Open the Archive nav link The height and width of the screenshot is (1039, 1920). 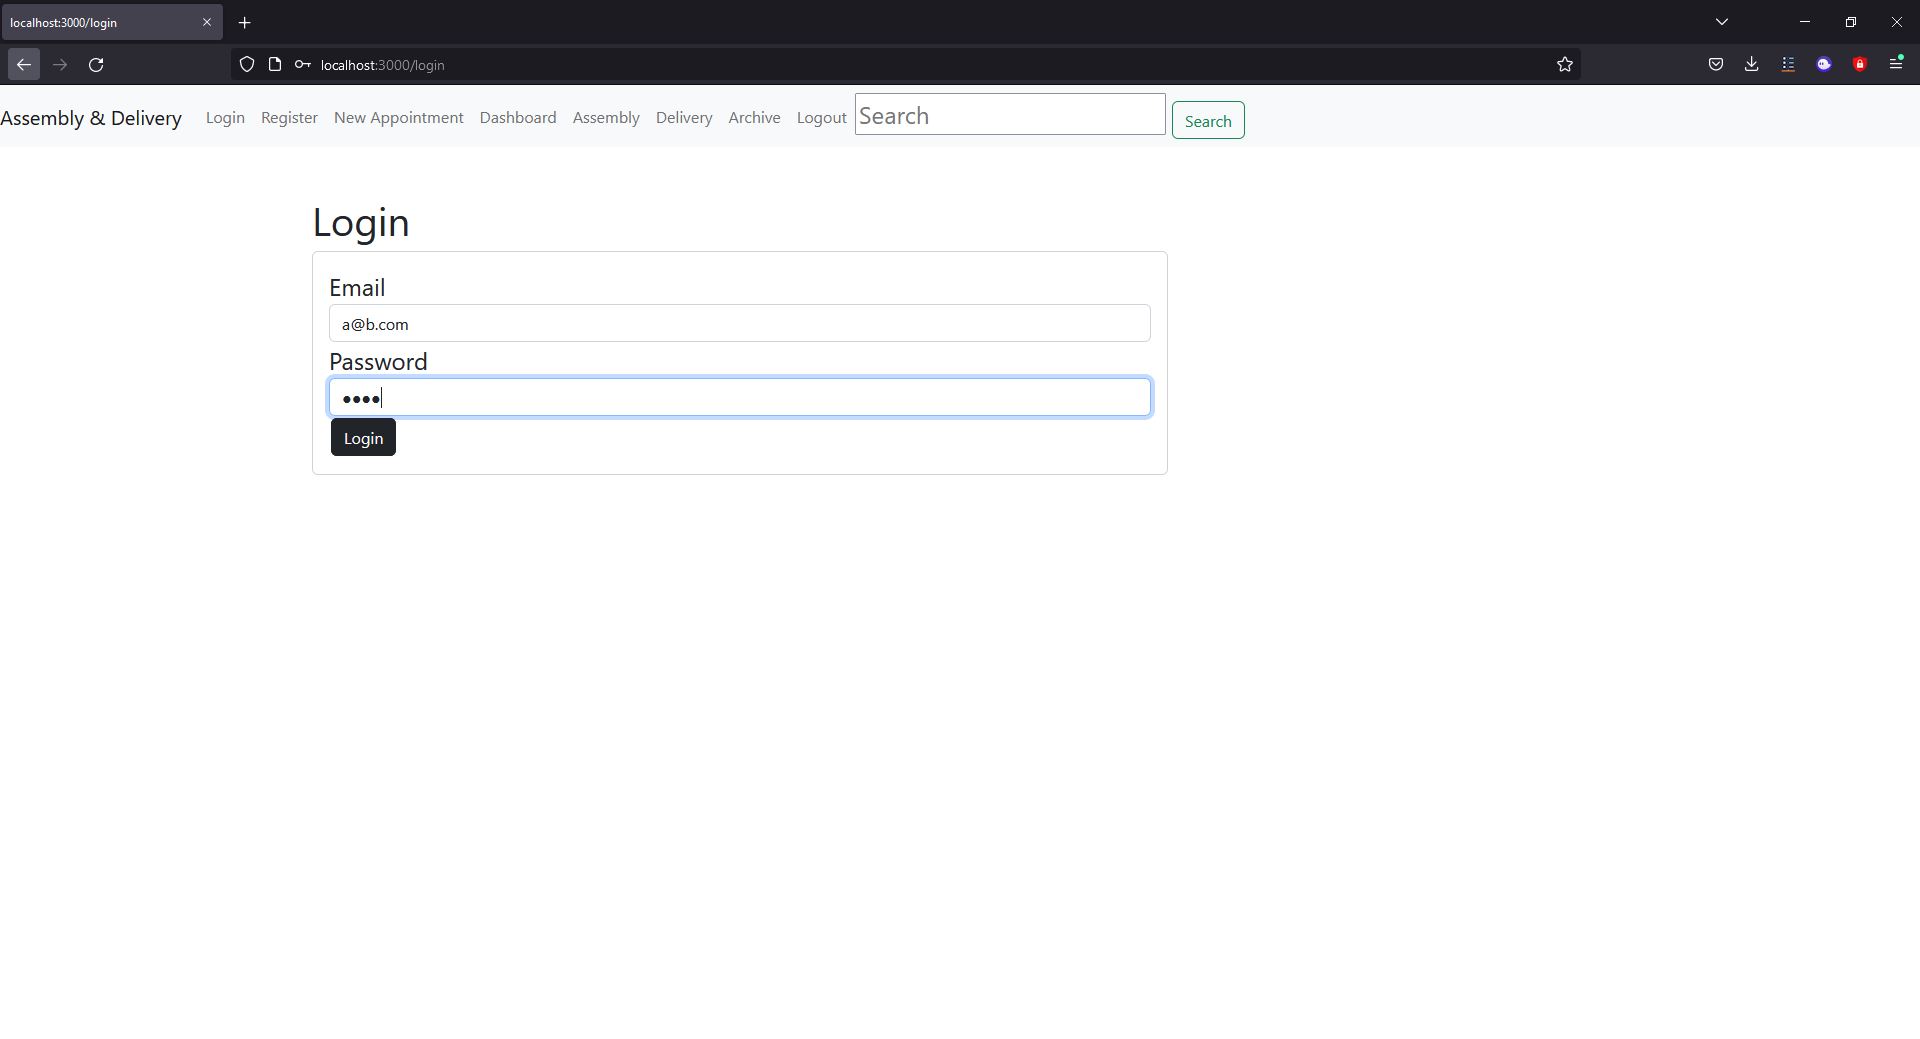pyautogui.click(x=754, y=118)
